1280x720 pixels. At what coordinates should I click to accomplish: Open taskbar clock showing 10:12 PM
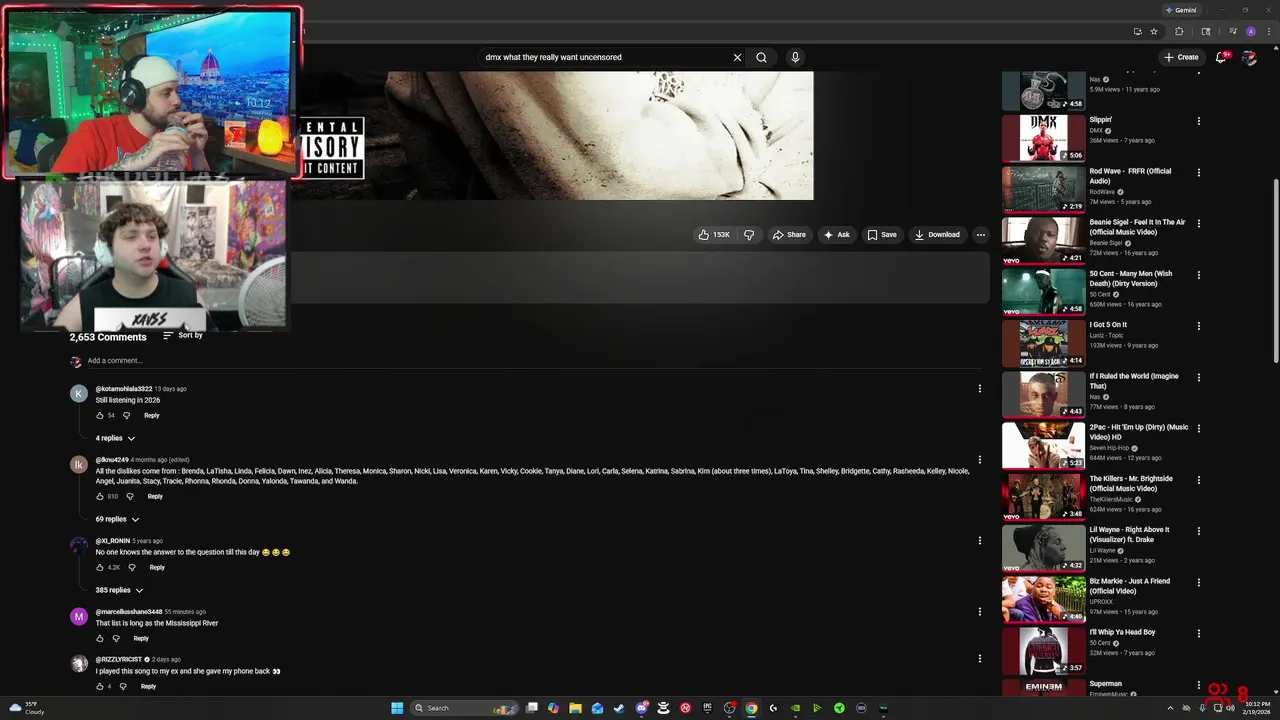tap(1254, 708)
